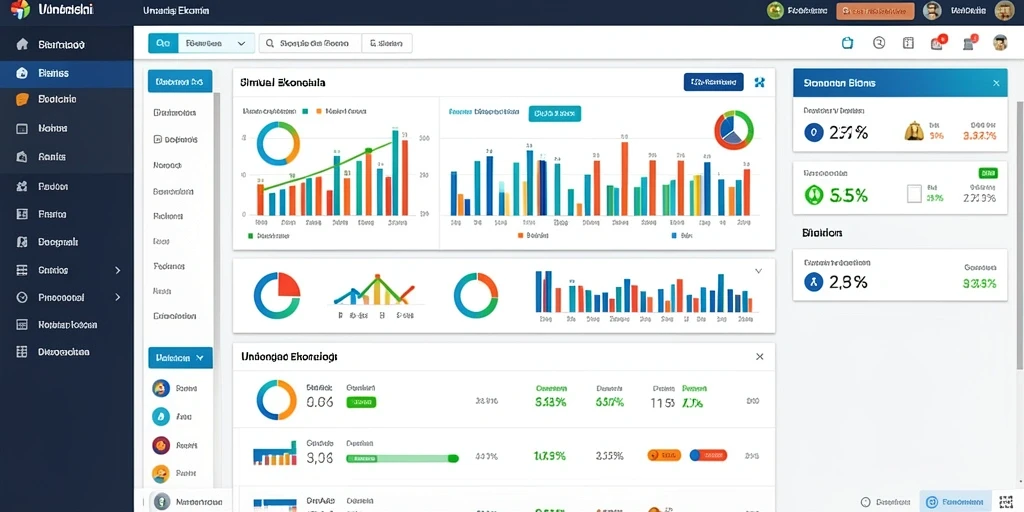
Task: Click the clock icon near the bottom of the sidebar
Action: tap(22, 297)
